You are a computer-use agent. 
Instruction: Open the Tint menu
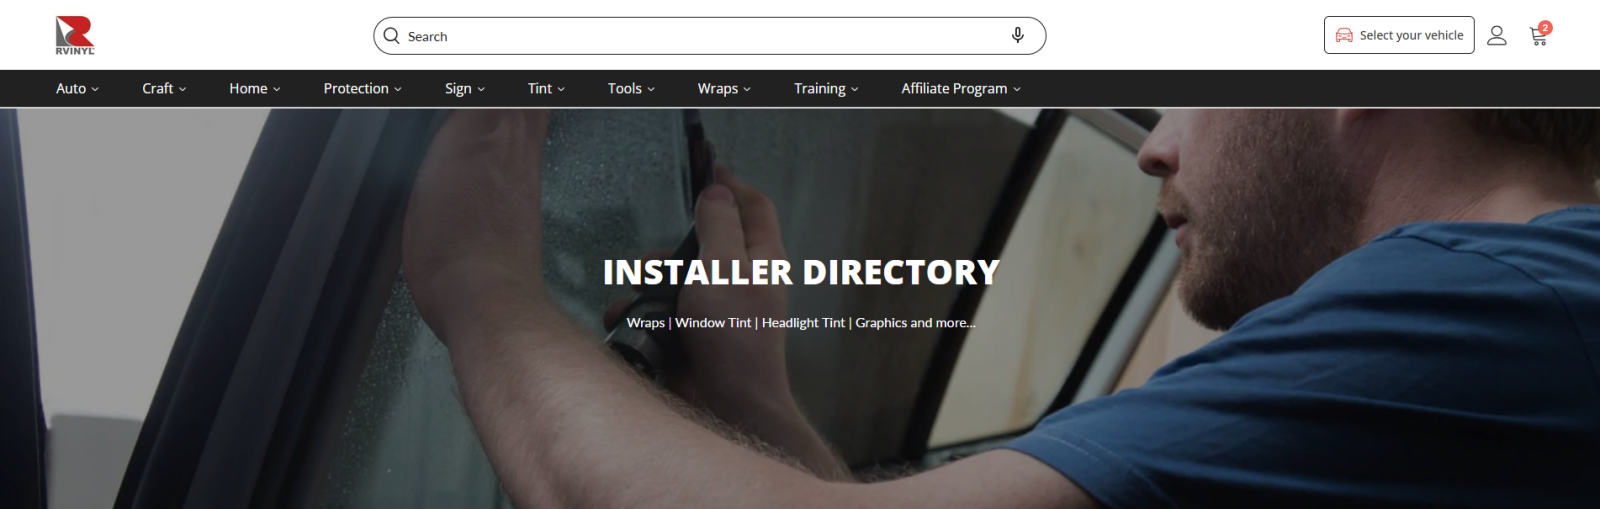point(546,88)
